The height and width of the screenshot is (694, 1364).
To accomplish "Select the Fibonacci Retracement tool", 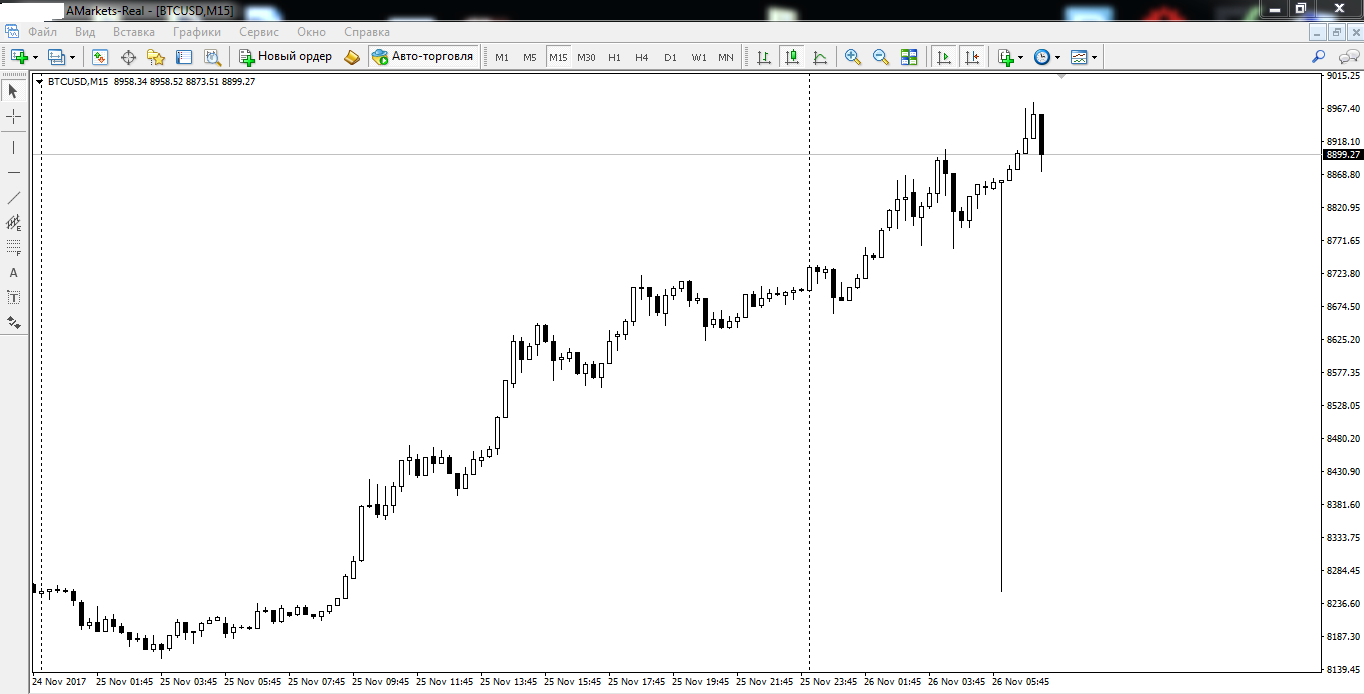I will pyautogui.click(x=13, y=247).
